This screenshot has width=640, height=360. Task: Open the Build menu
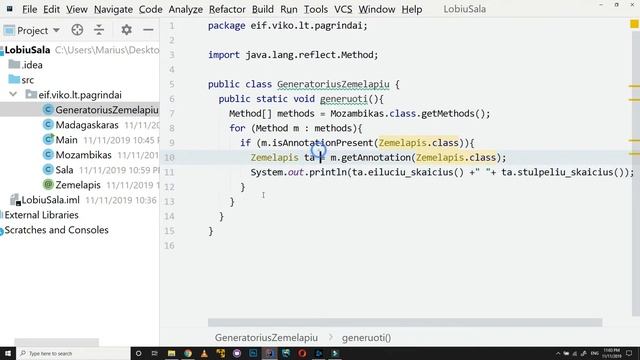point(262,9)
